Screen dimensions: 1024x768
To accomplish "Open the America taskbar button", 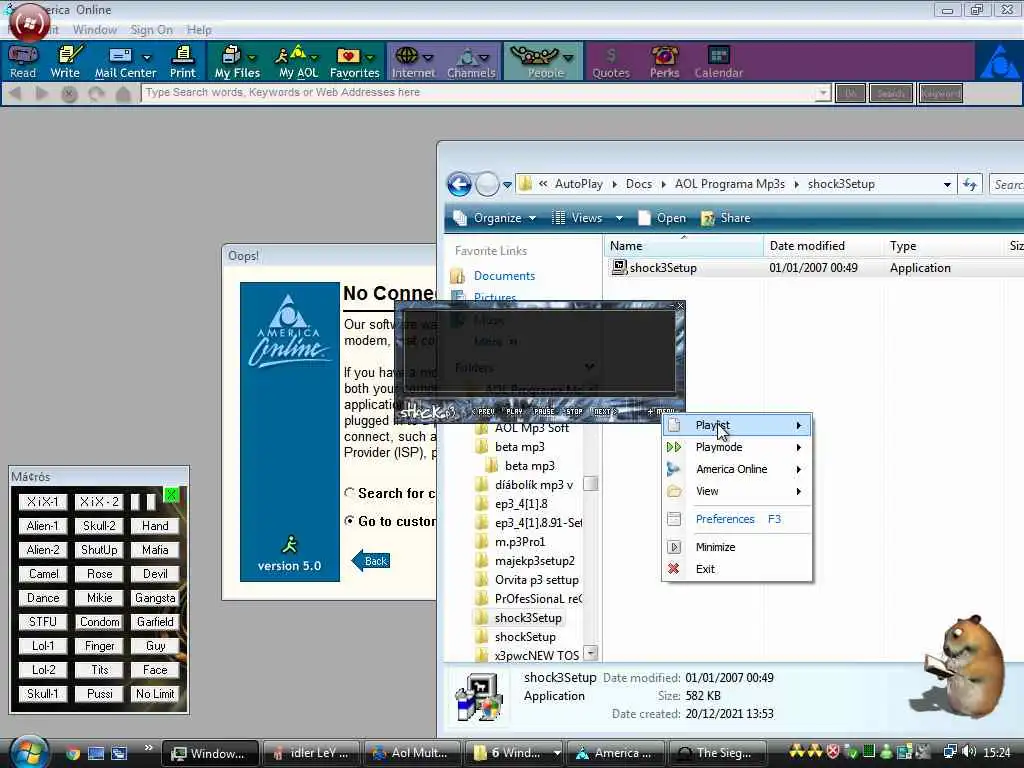I will pyautogui.click(x=616, y=753).
